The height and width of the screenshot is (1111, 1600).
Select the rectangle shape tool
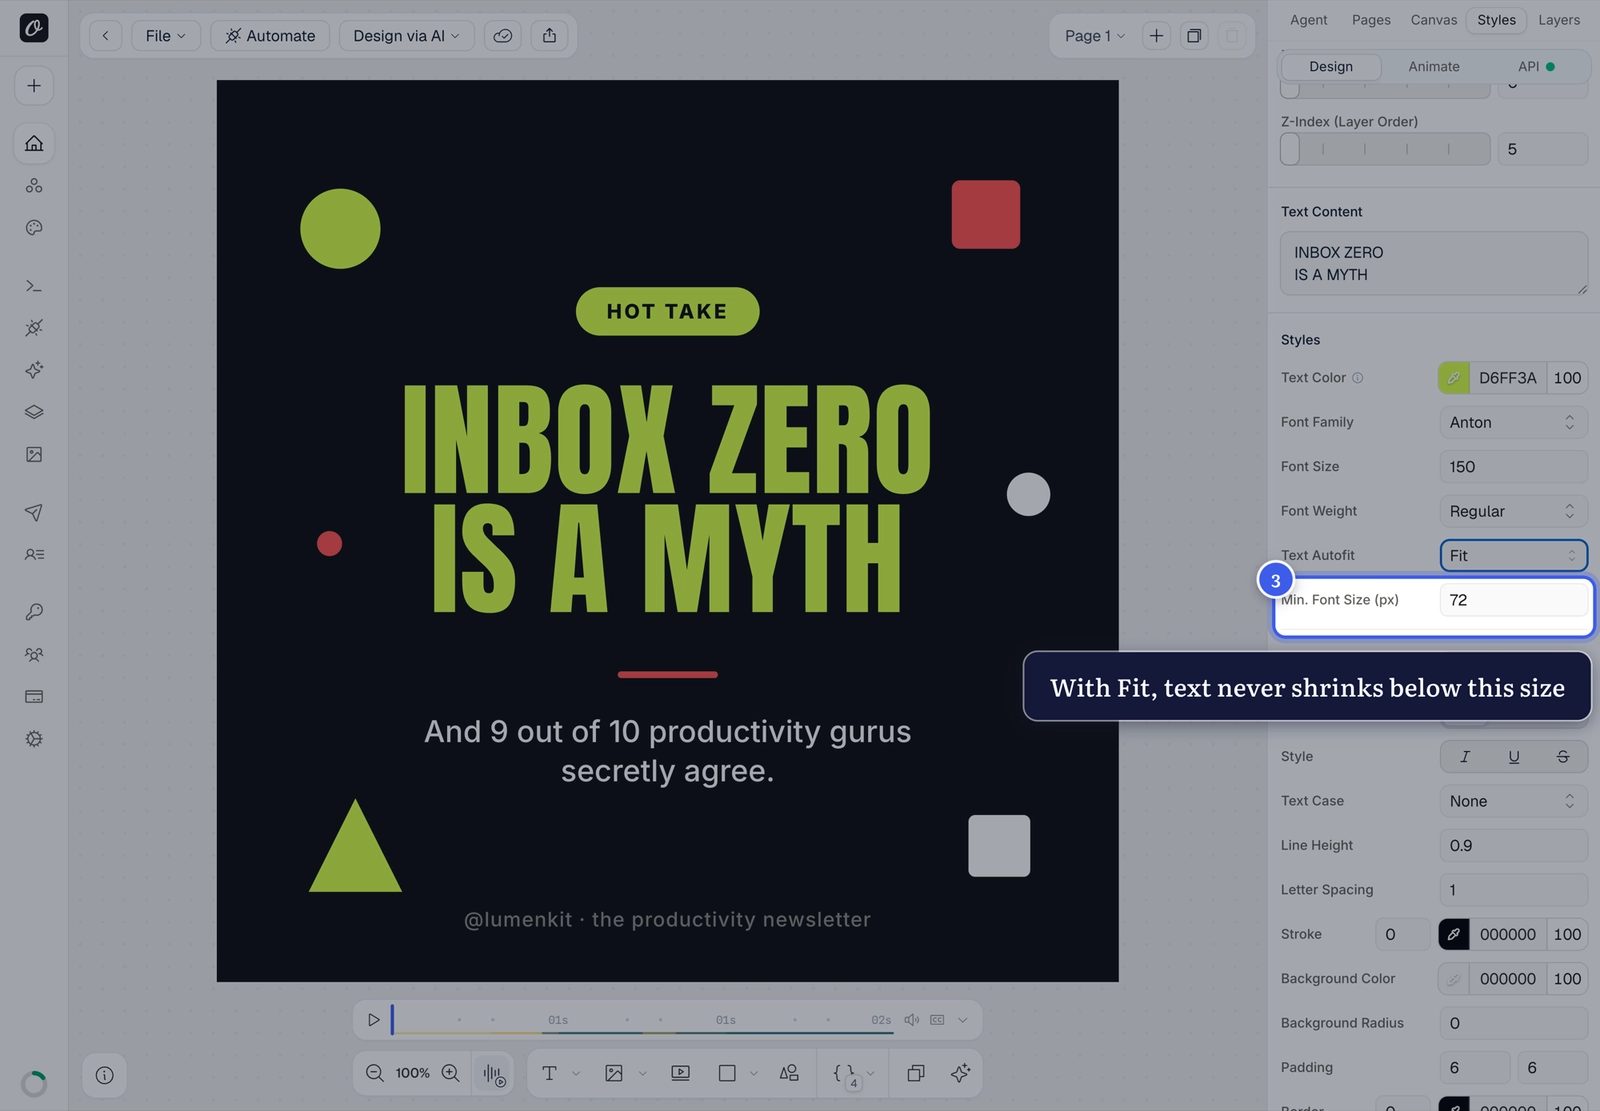(727, 1073)
